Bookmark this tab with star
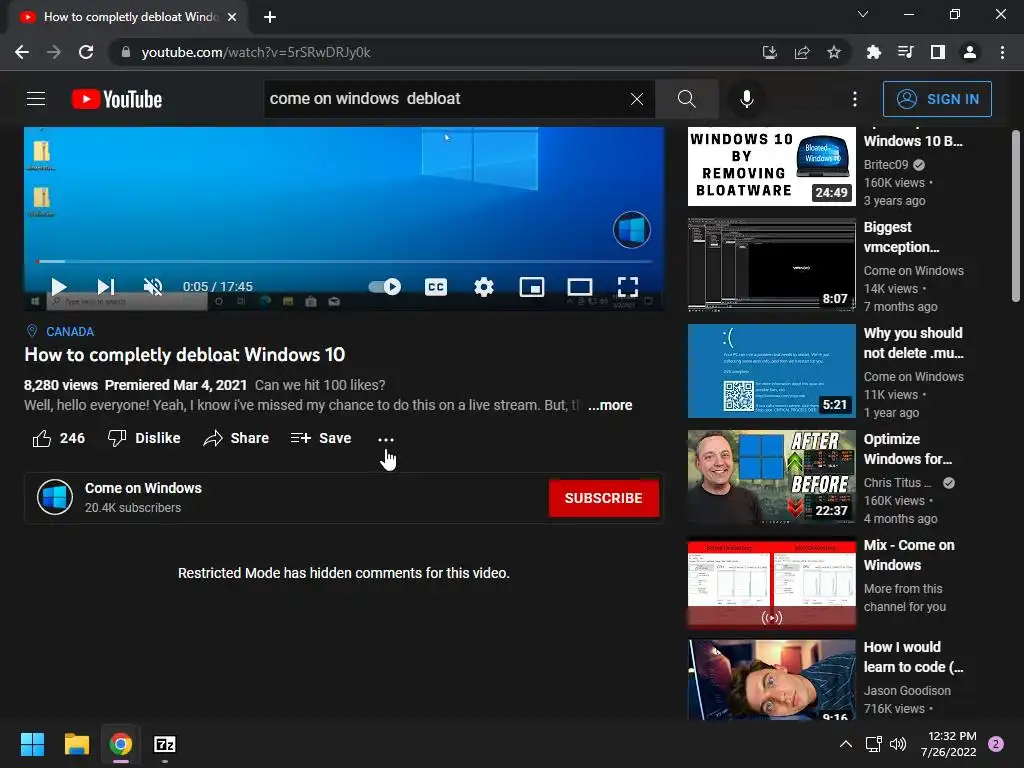The height and width of the screenshot is (768, 1024). (834, 52)
